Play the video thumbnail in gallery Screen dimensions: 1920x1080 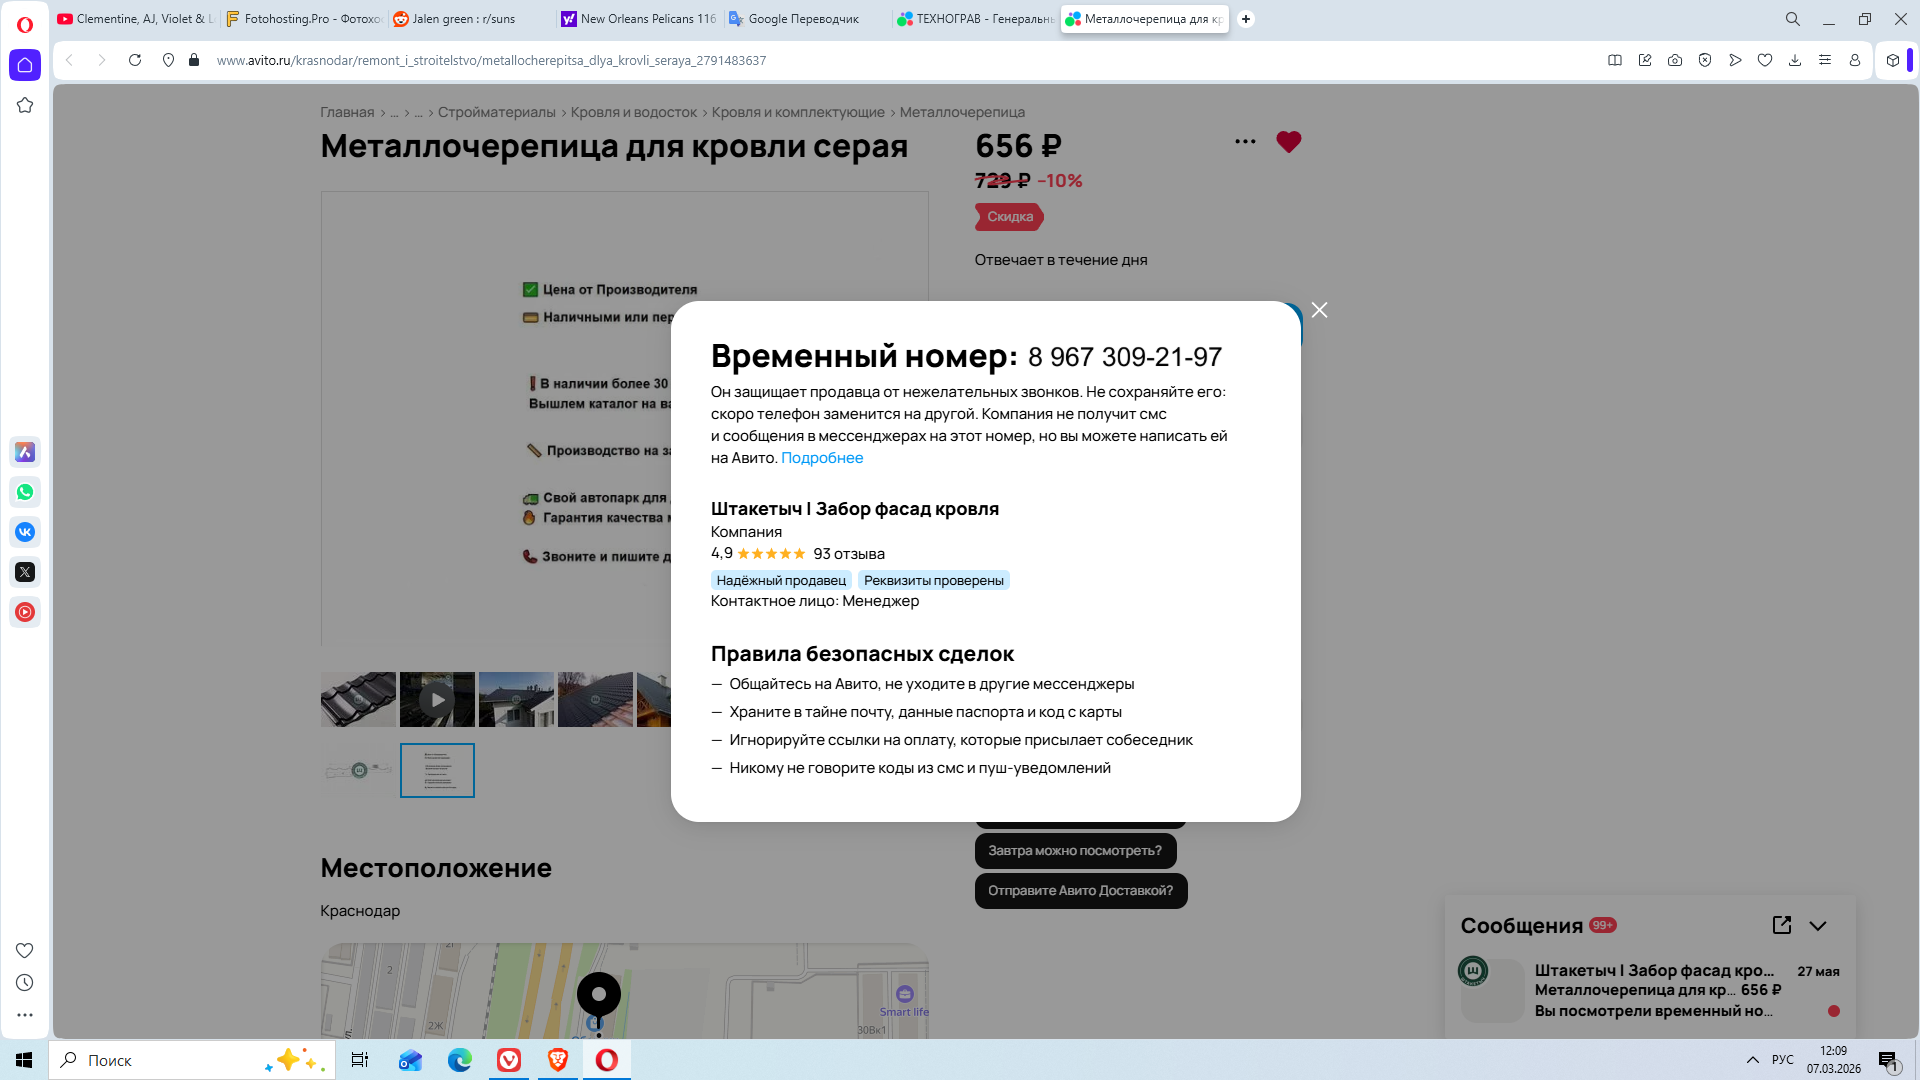(x=437, y=699)
